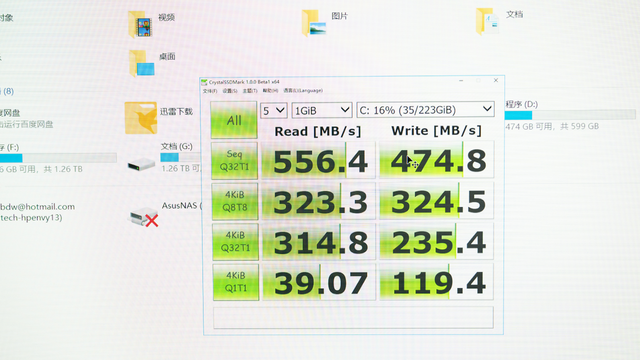Start the 4KiB Q1T1 benchmark test
The image size is (640, 360).
(236, 282)
